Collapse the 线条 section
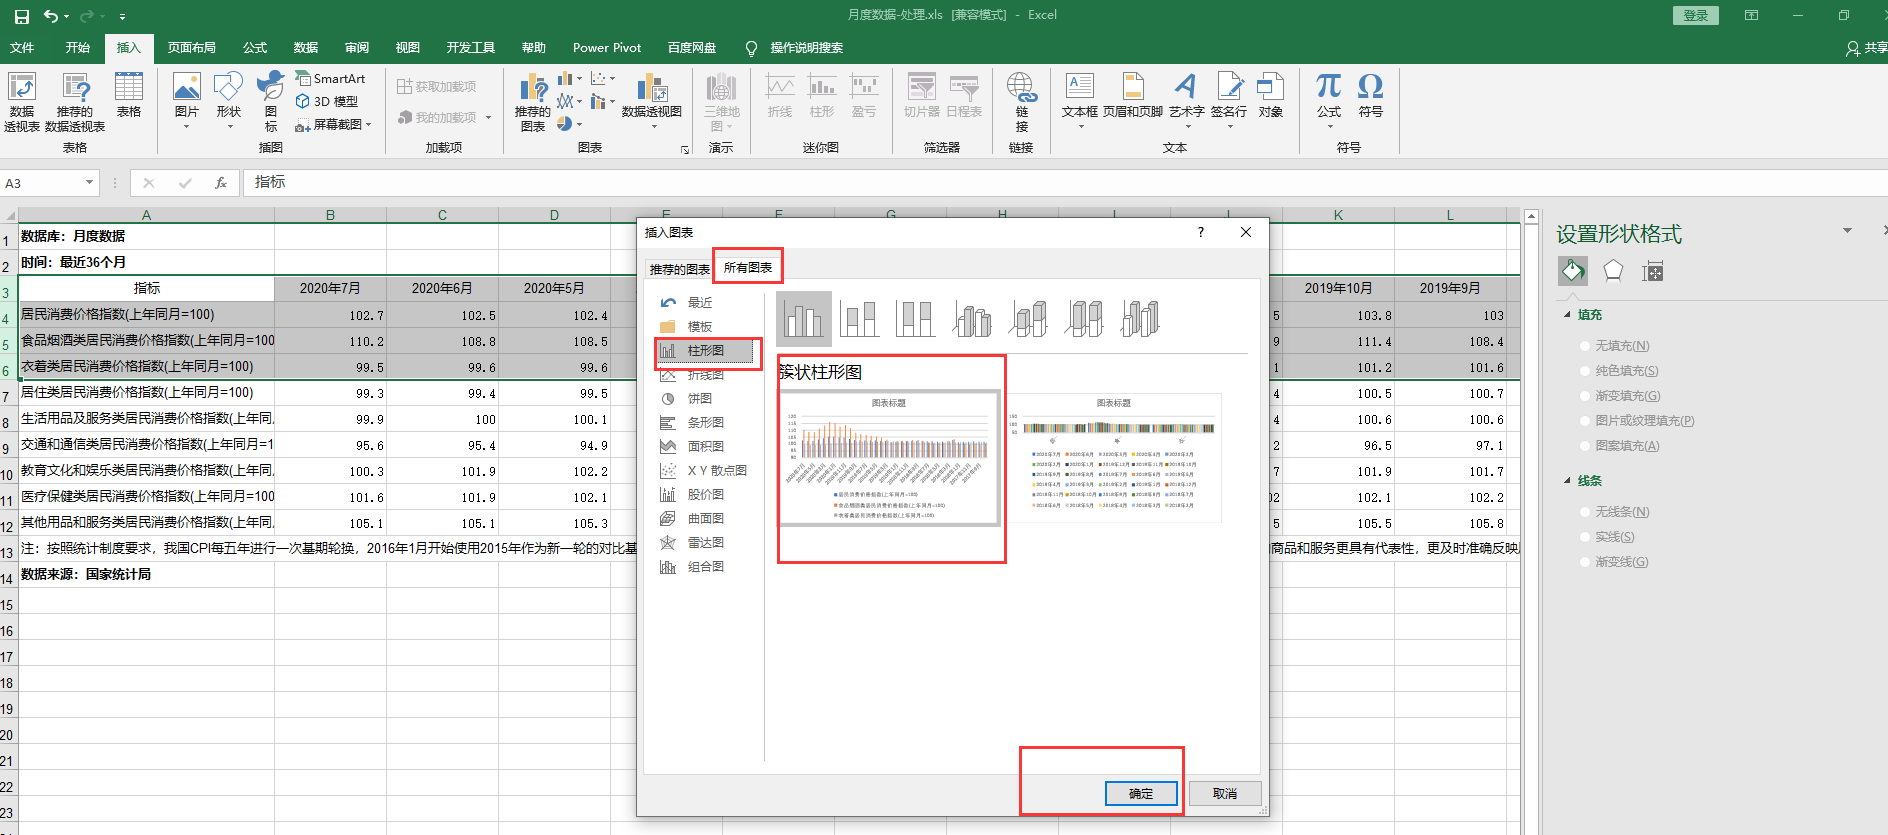Viewport: 1888px width, 835px height. (x=1568, y=481)
